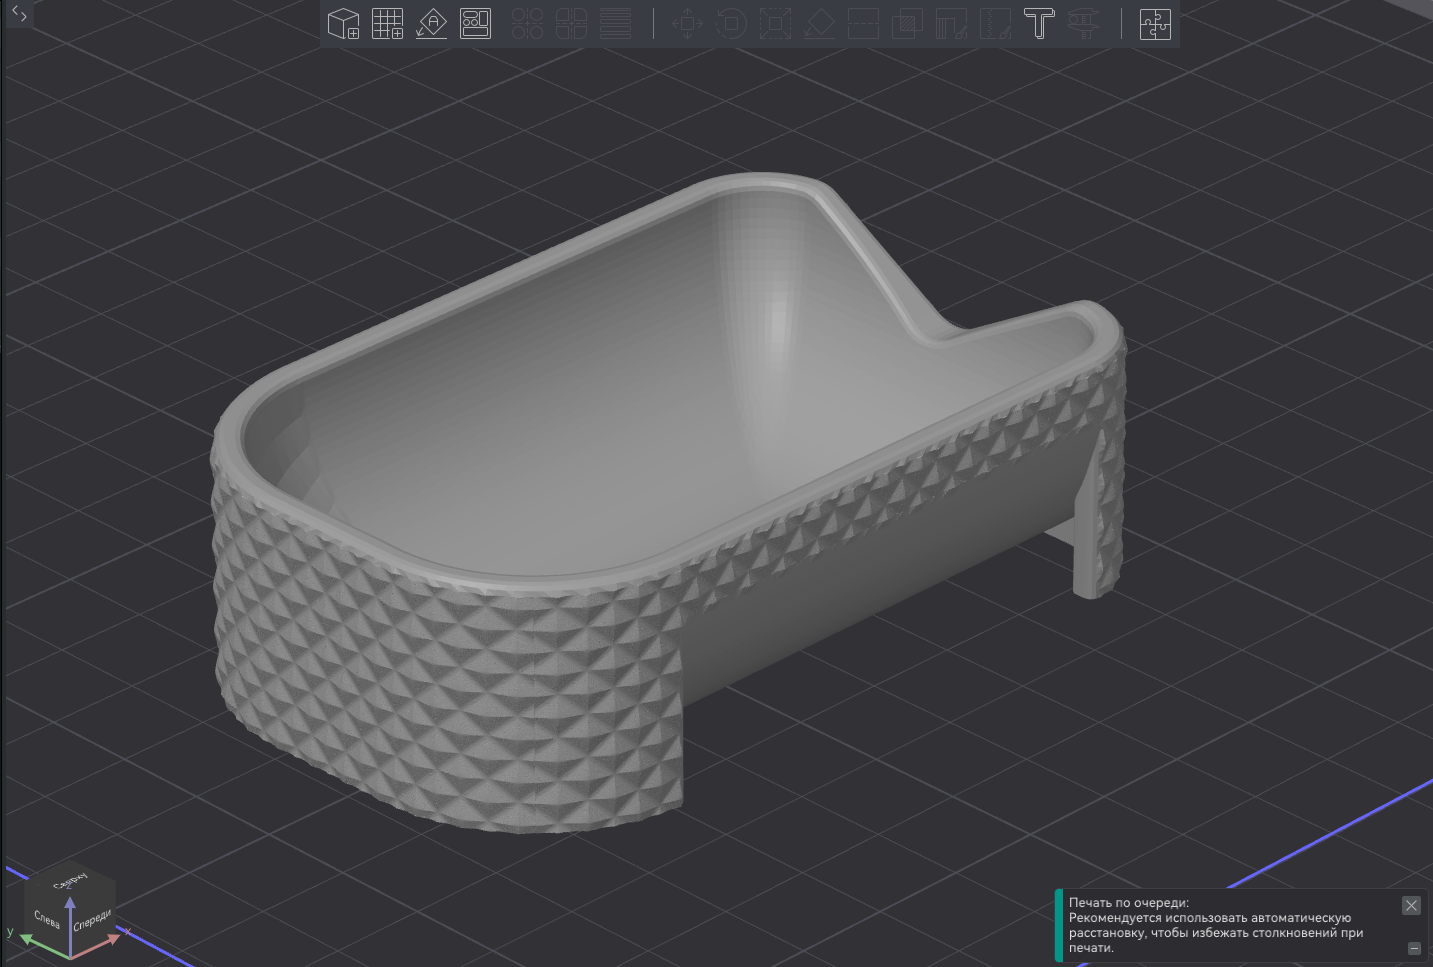Image resolution: width=1433 pixels, height=967 pixels.
Task: Minimize the notification with the minus button
Action: (1414, 948)
